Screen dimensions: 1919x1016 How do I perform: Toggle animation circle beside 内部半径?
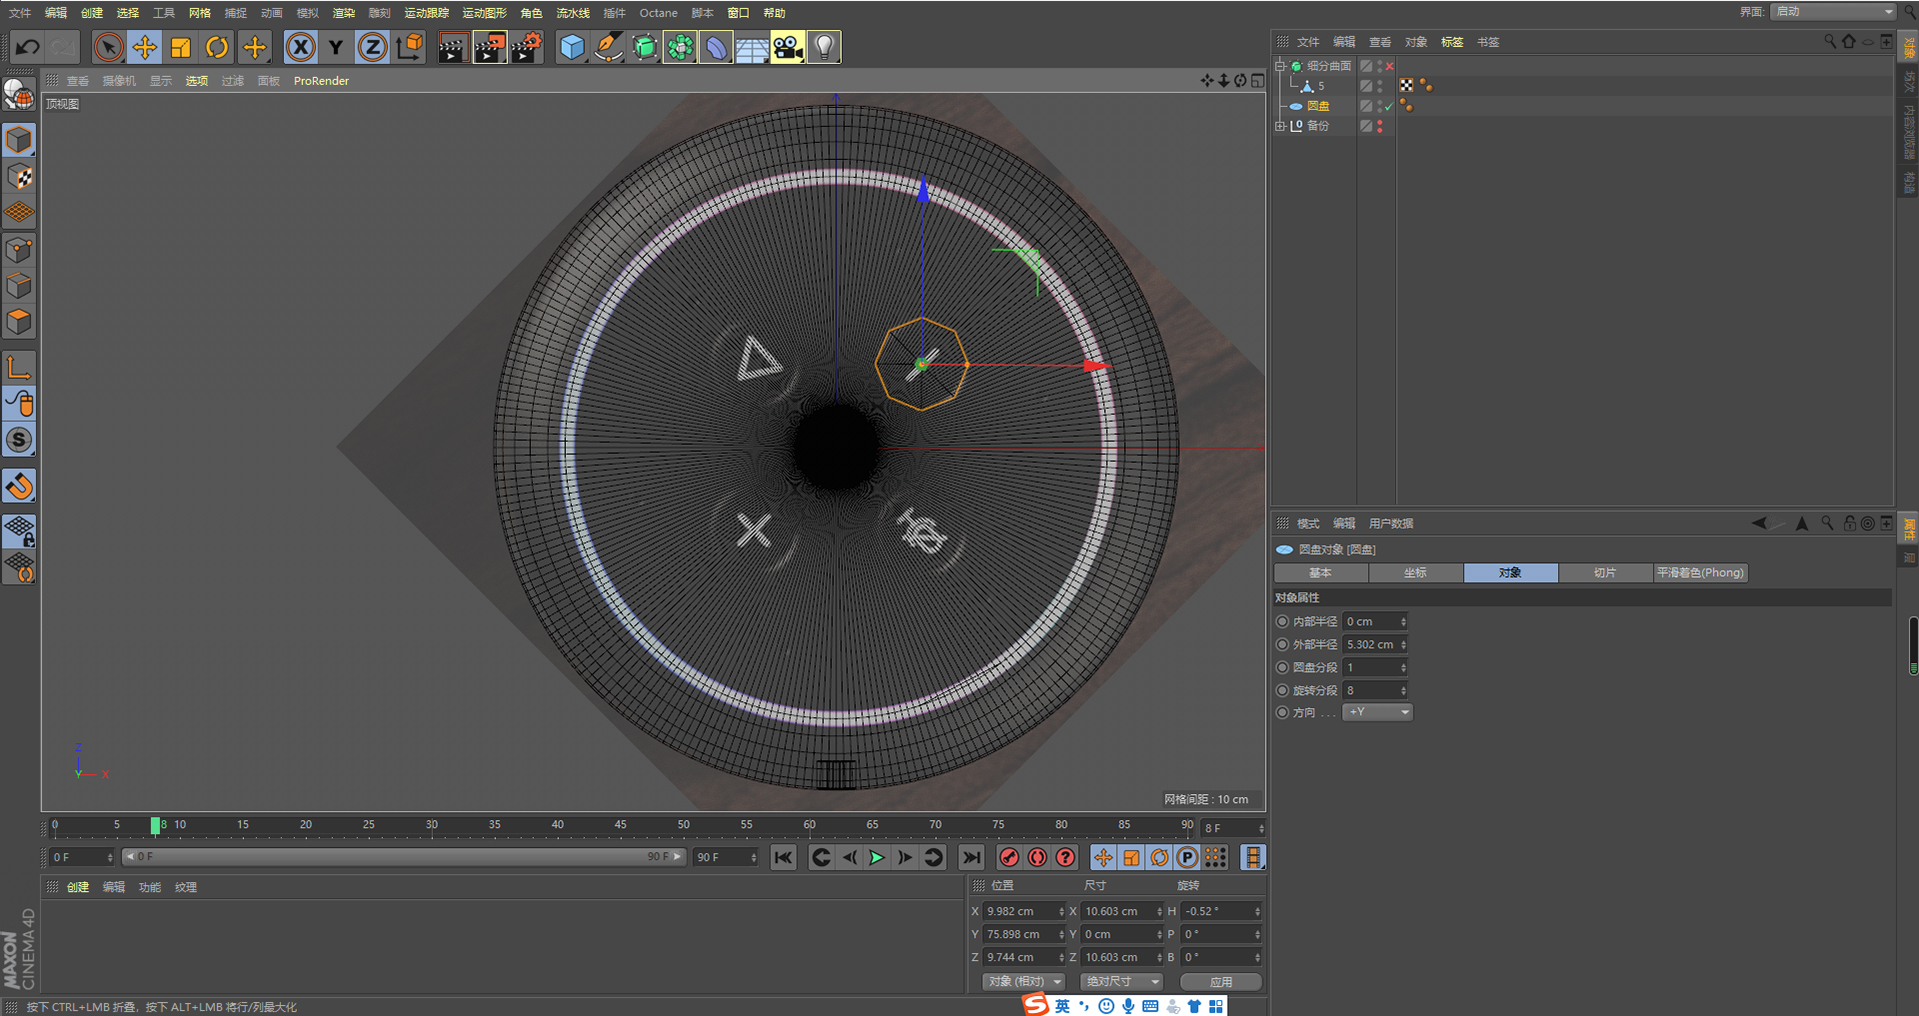pos(1283,621)
